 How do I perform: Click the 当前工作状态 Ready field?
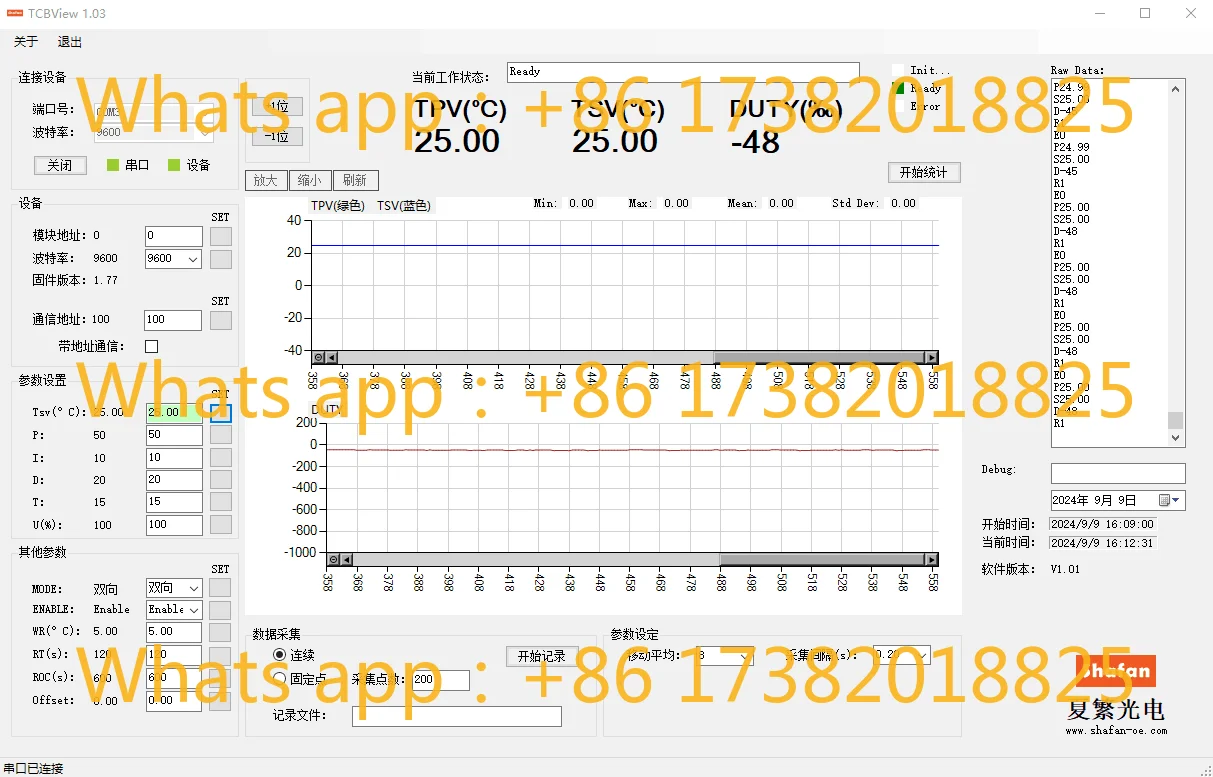(x=682, y=73)
